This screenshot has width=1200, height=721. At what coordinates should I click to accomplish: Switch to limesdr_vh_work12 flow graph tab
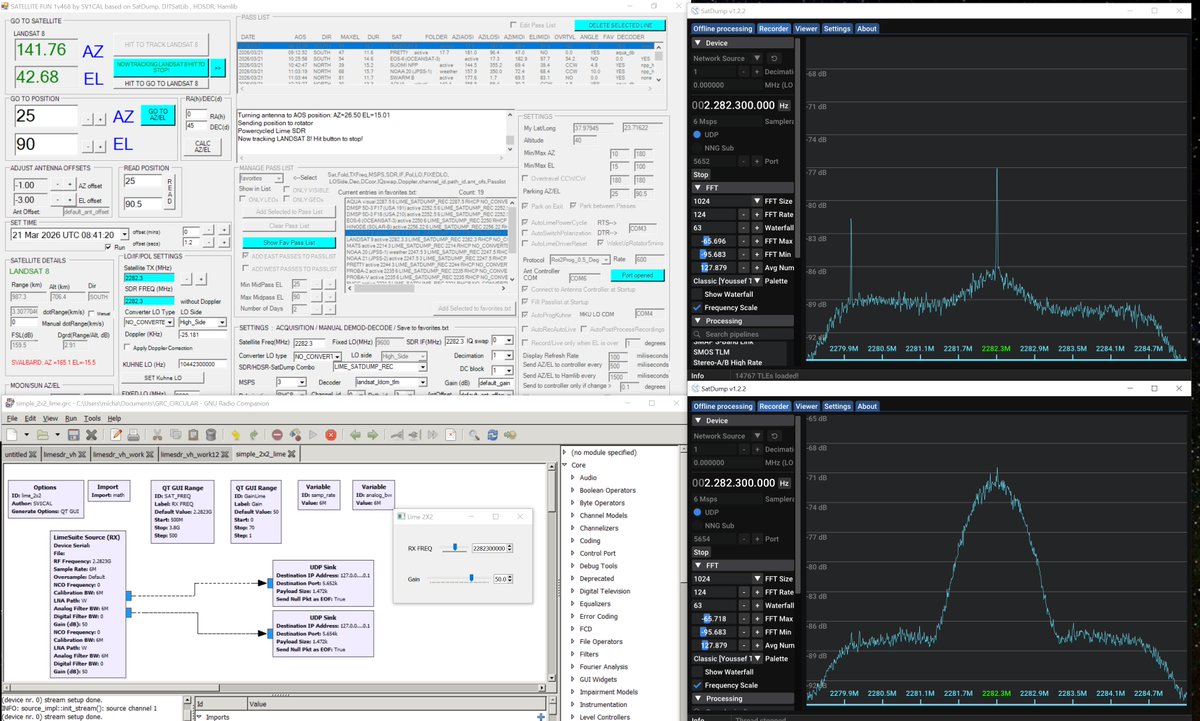click(x=194, y=454)
